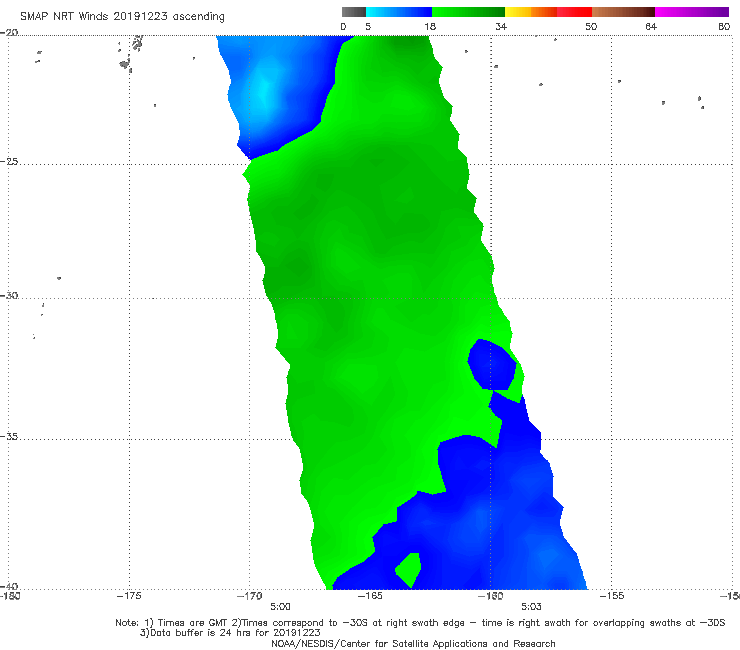Click the longitude label '-170'
The width and height of the screenshot is (740, 650).
click(x=250, y=596)
